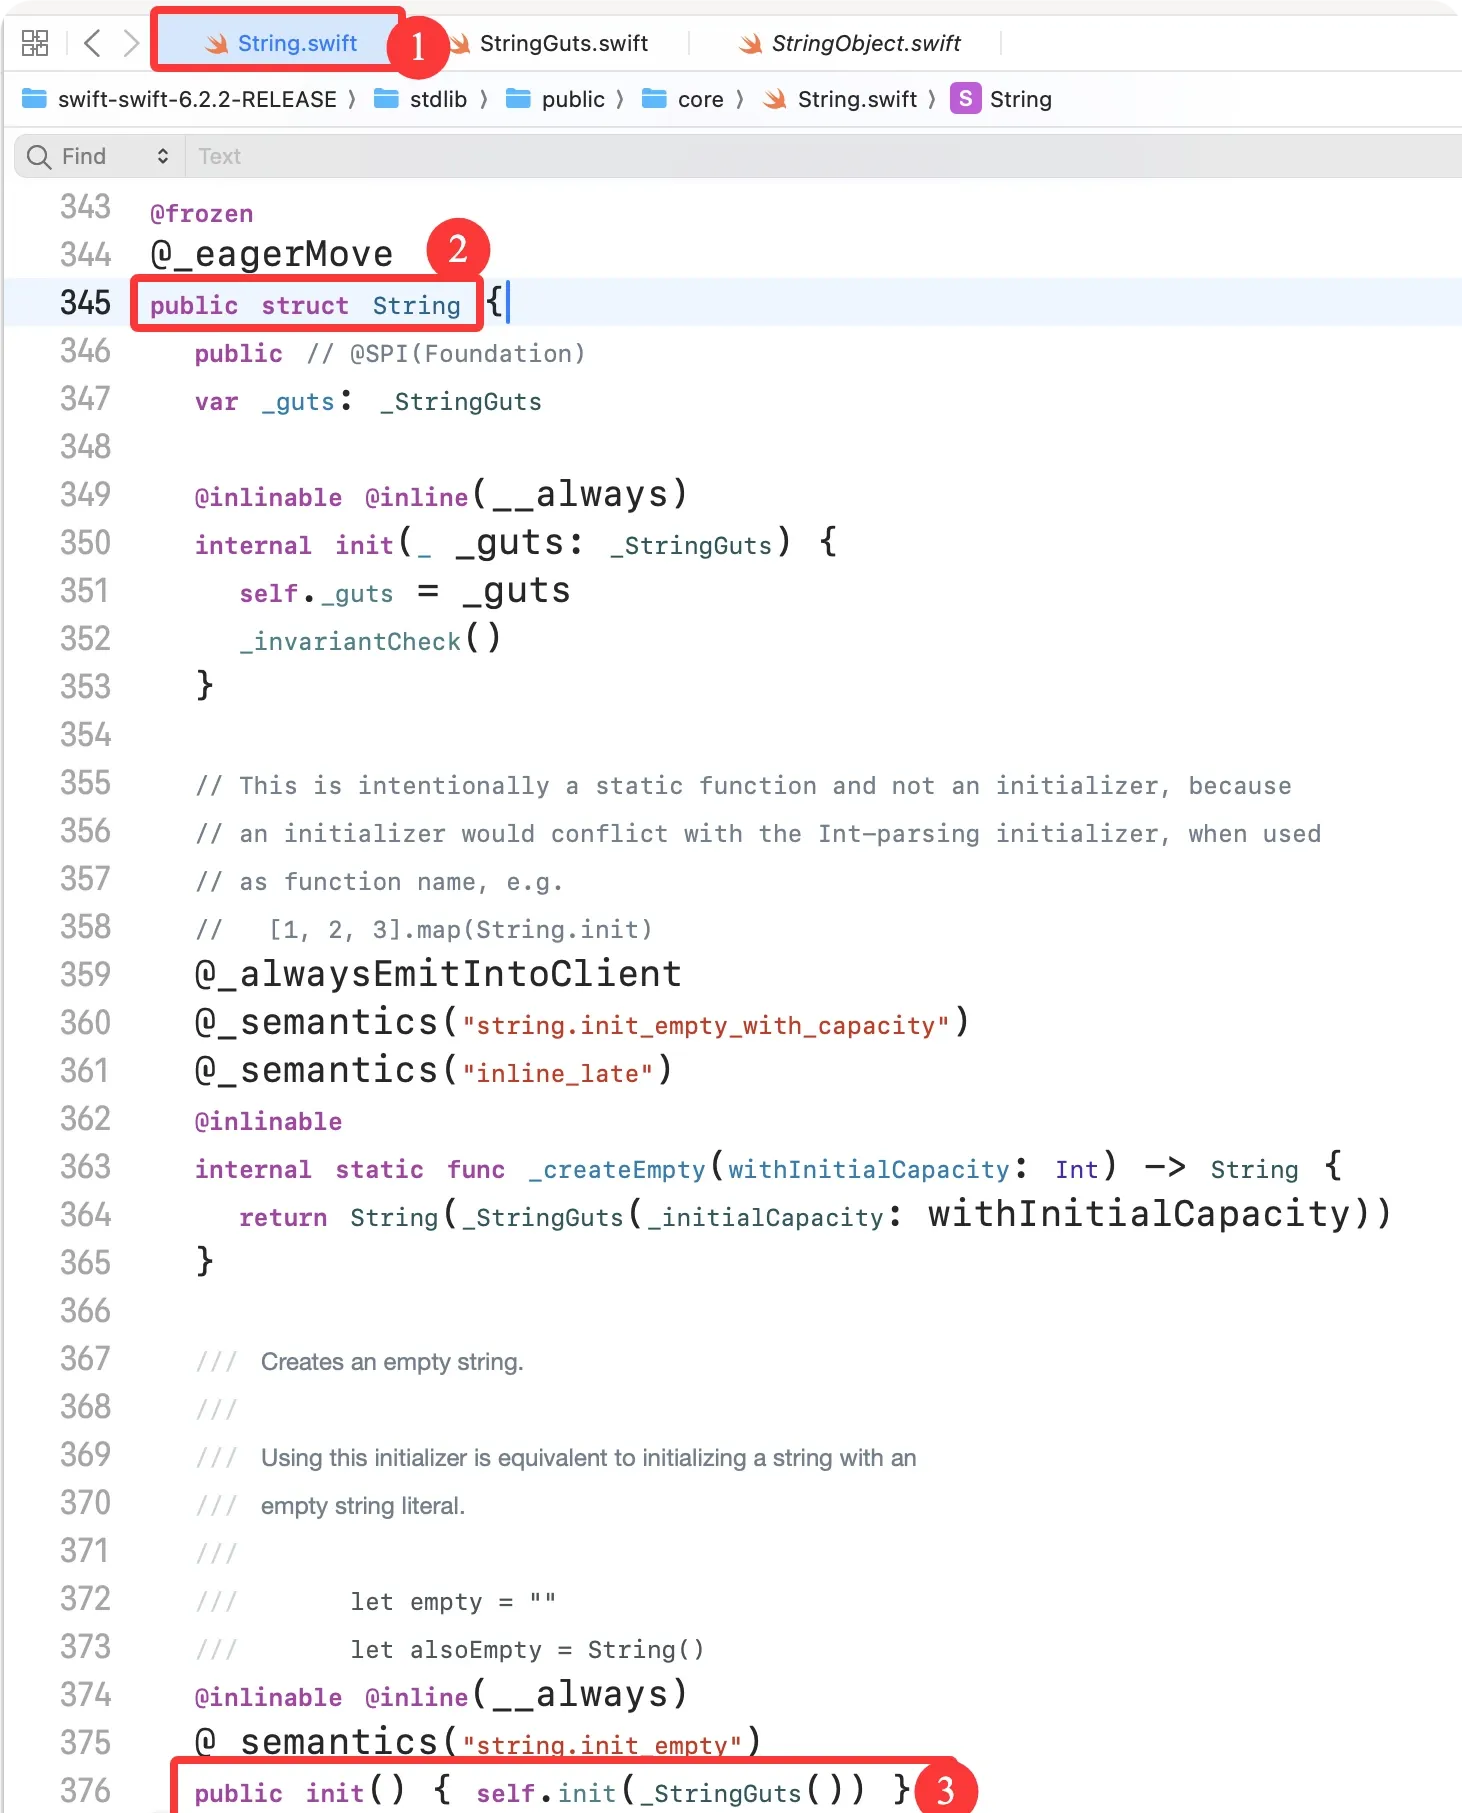Click 'let alsoEmpty = String()' comment line
Image resolution: width=1462 pixels, height=1813 pixels.
pos(527,1649)
